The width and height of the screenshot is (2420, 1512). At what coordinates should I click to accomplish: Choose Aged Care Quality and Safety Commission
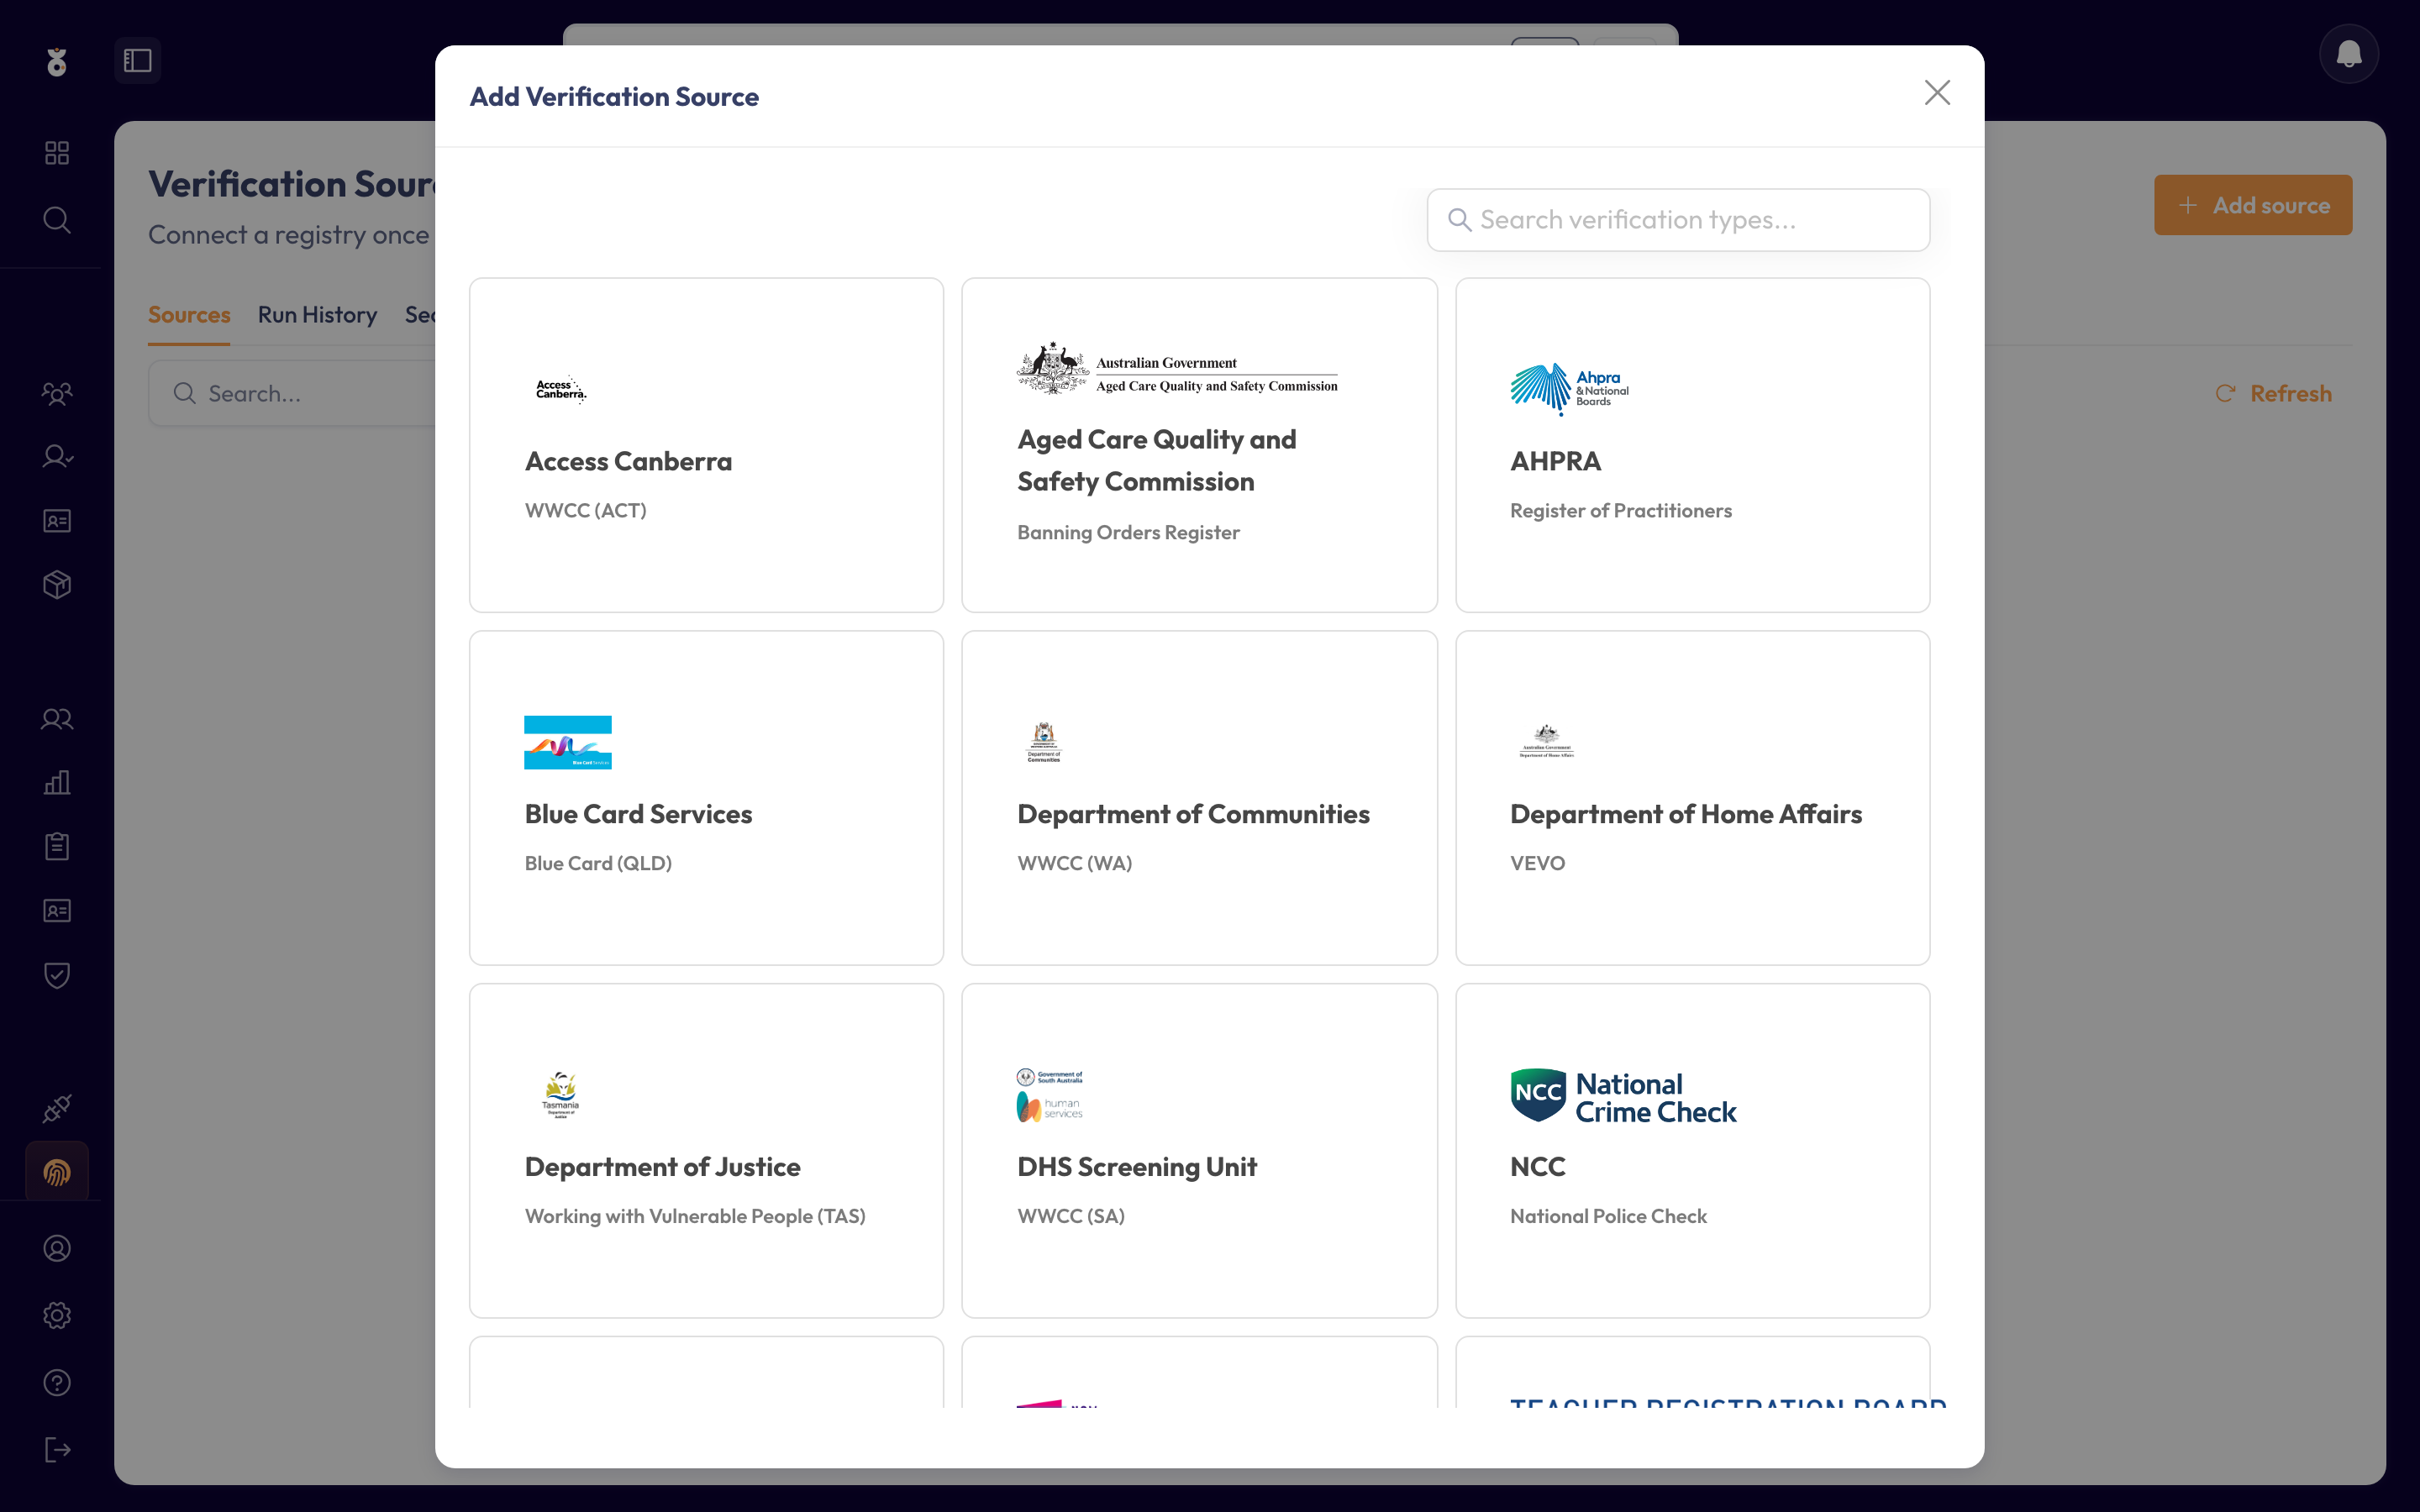tap(1199, 445)
